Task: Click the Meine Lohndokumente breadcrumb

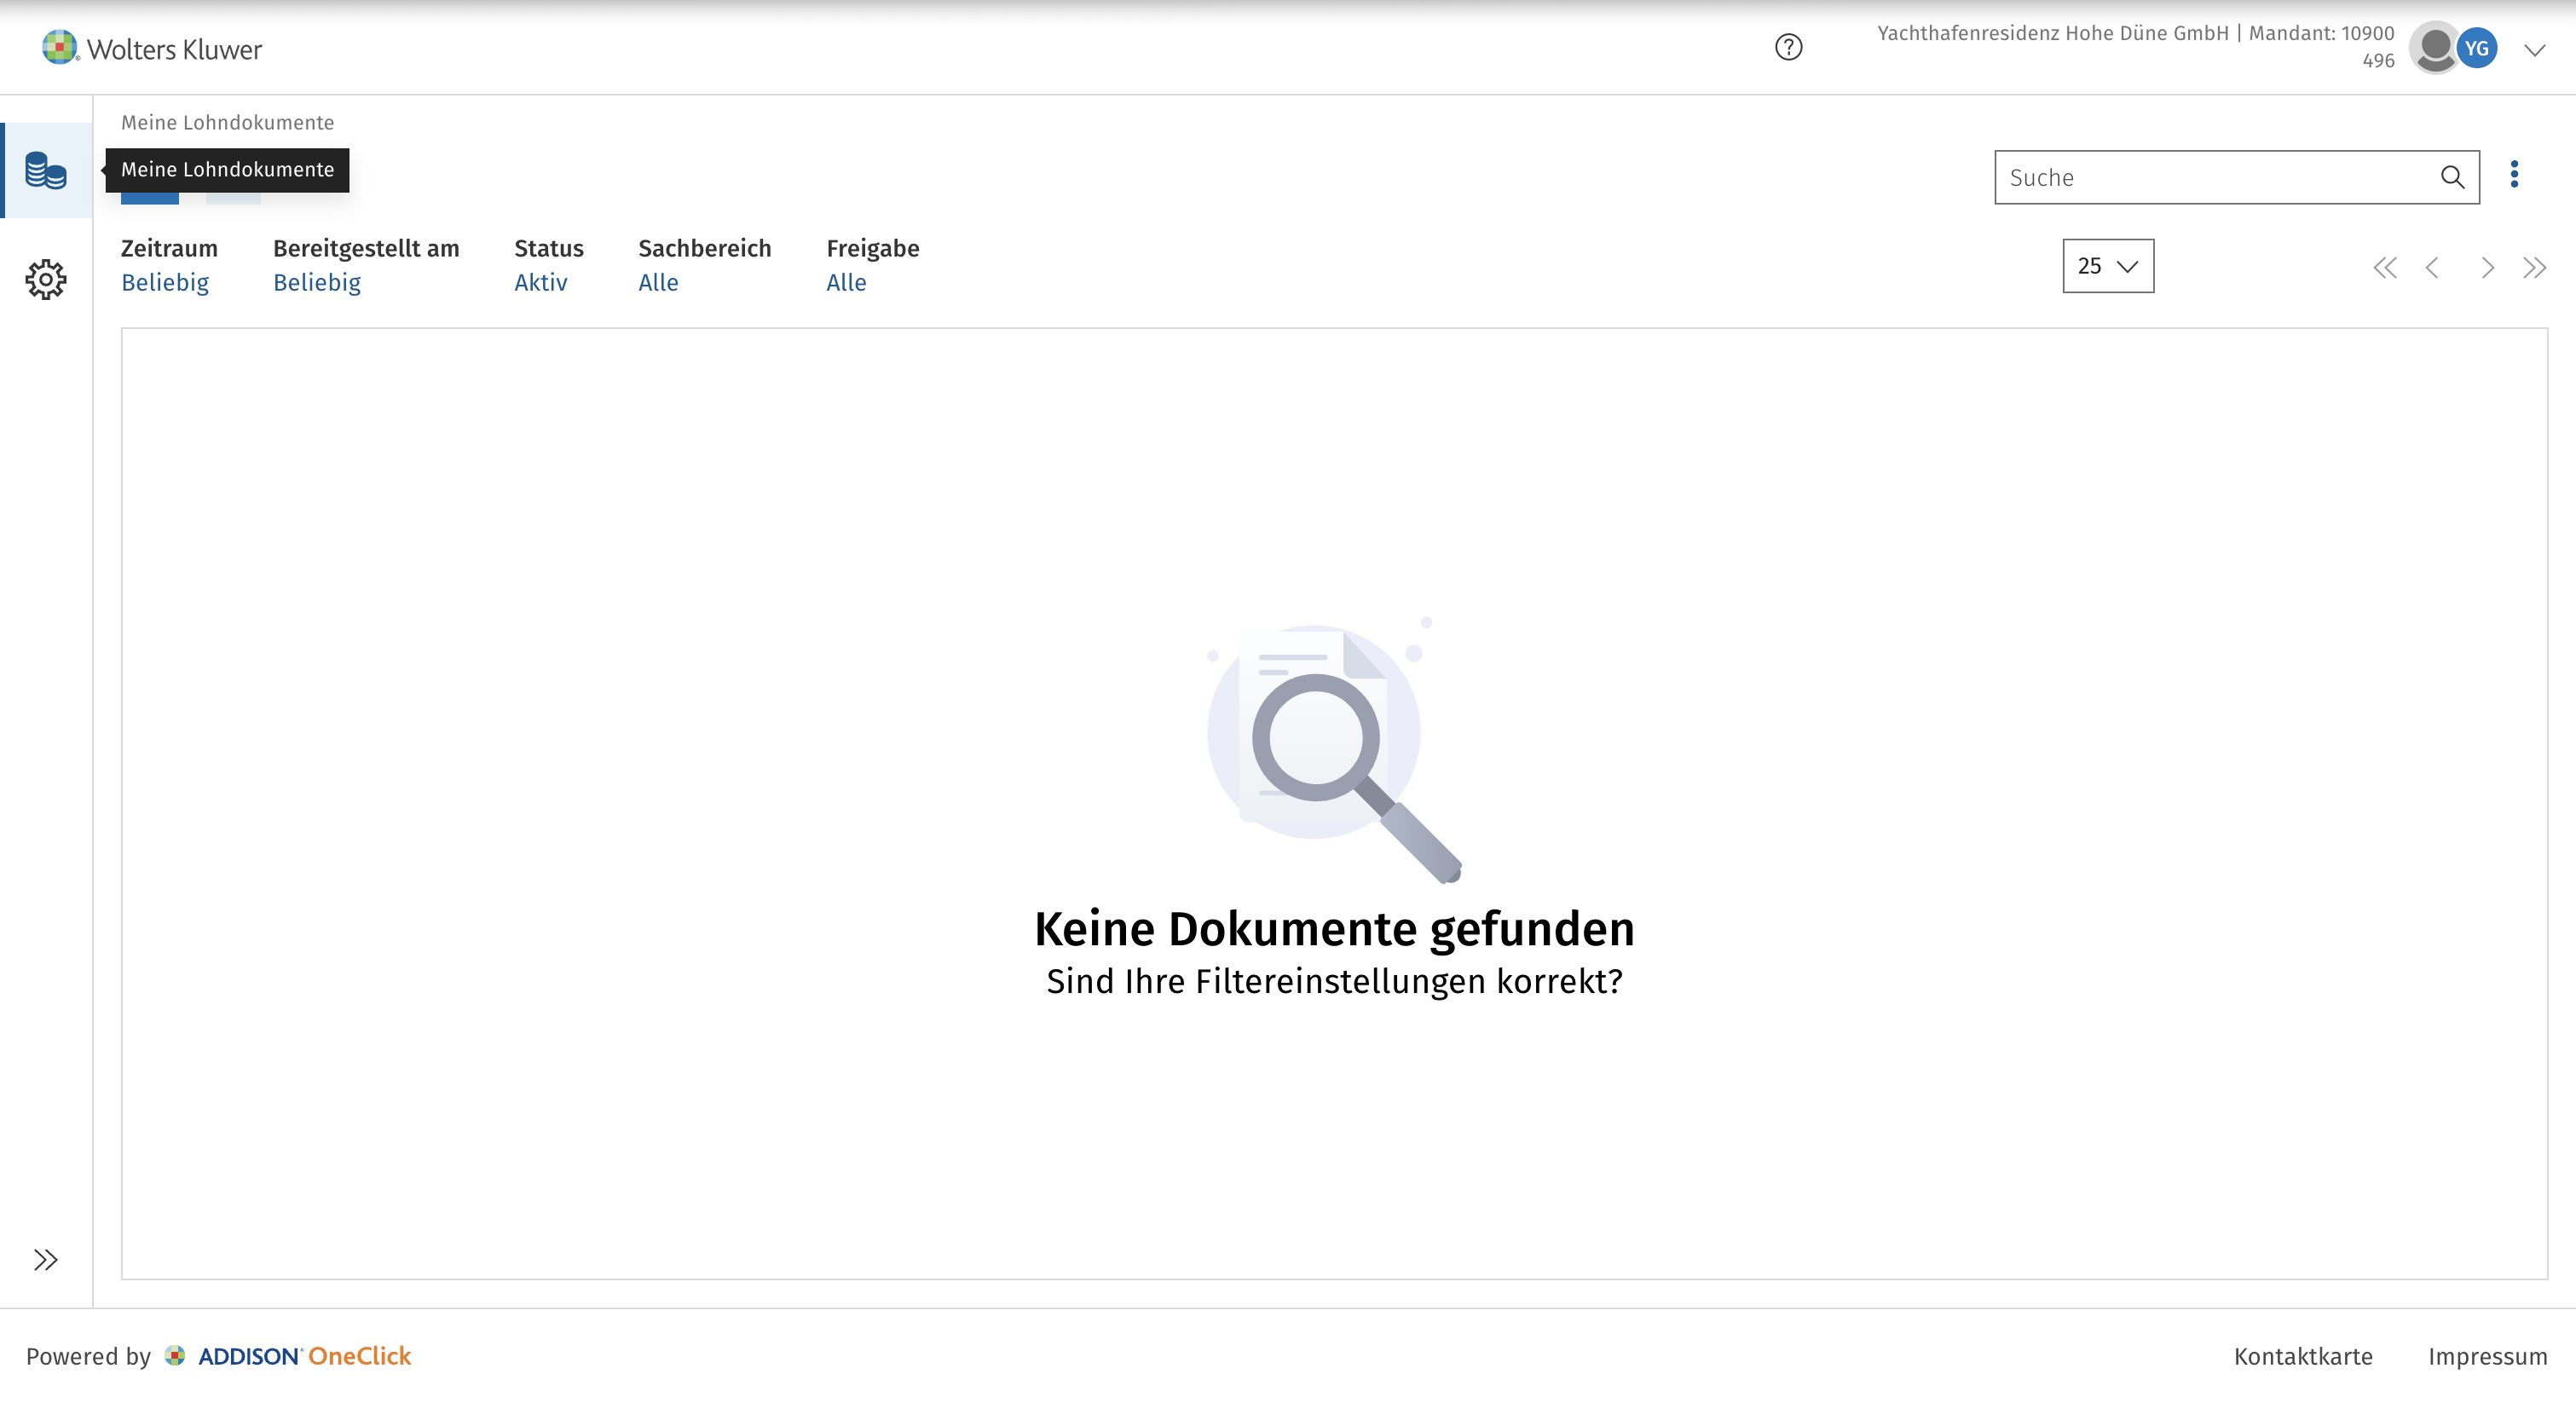Action: 228,122
